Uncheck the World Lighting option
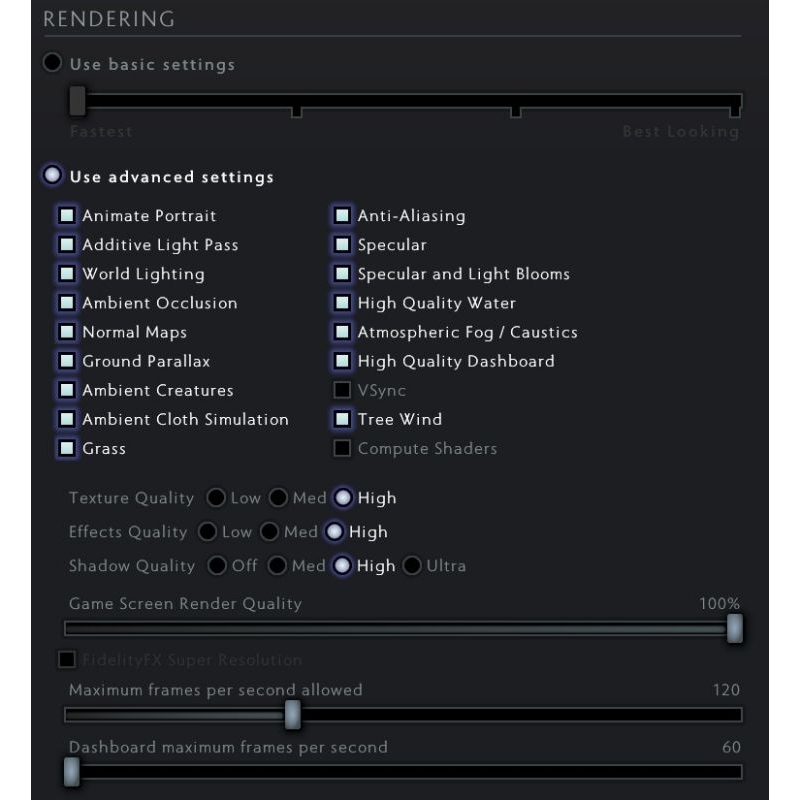The height and width of the screenshot is (800, 800). 67,273
